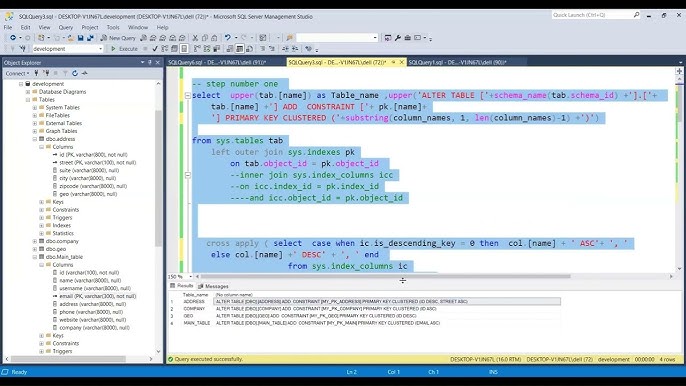686x386 pixels.
Task: Toggle the pin on the SQLQuery3.sql tab
Action: coord(393,62)
